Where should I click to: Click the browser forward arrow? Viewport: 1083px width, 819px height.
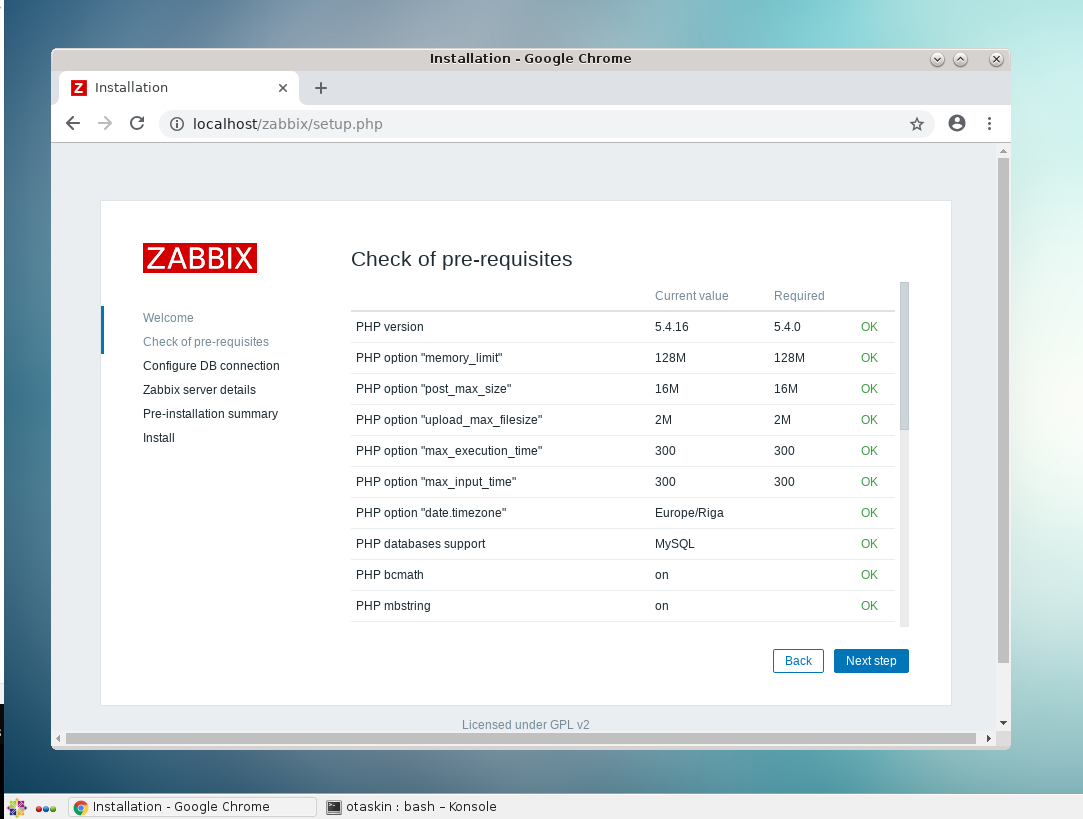(105, 124)
